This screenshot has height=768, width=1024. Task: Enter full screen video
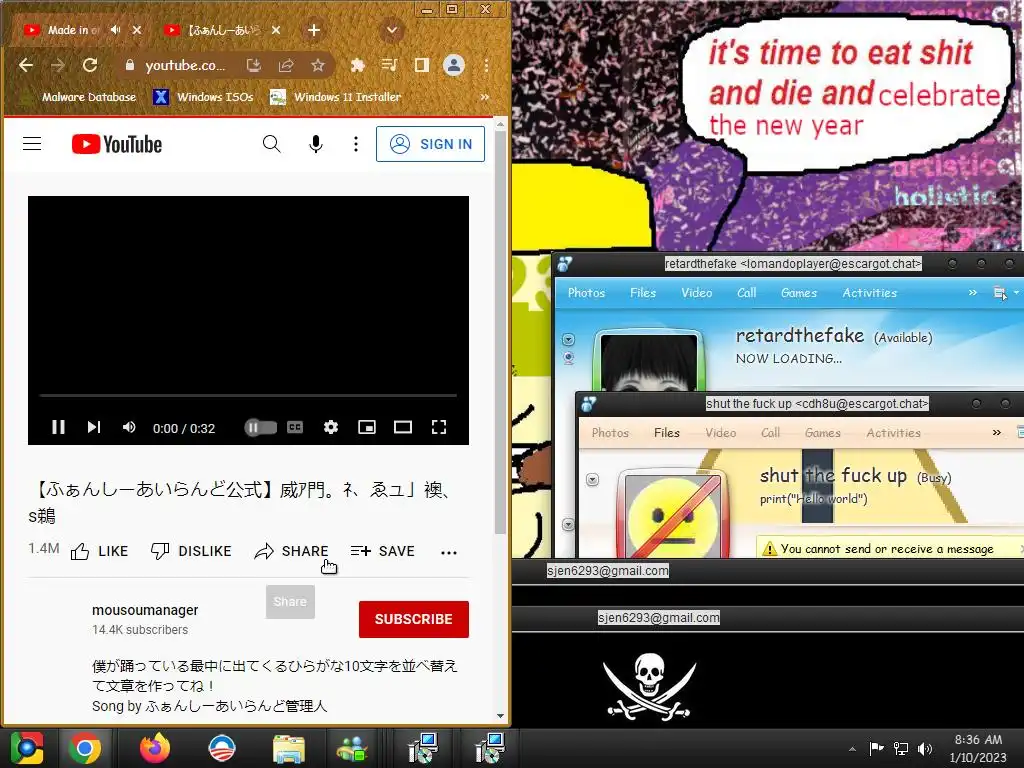tap(439, 427)
